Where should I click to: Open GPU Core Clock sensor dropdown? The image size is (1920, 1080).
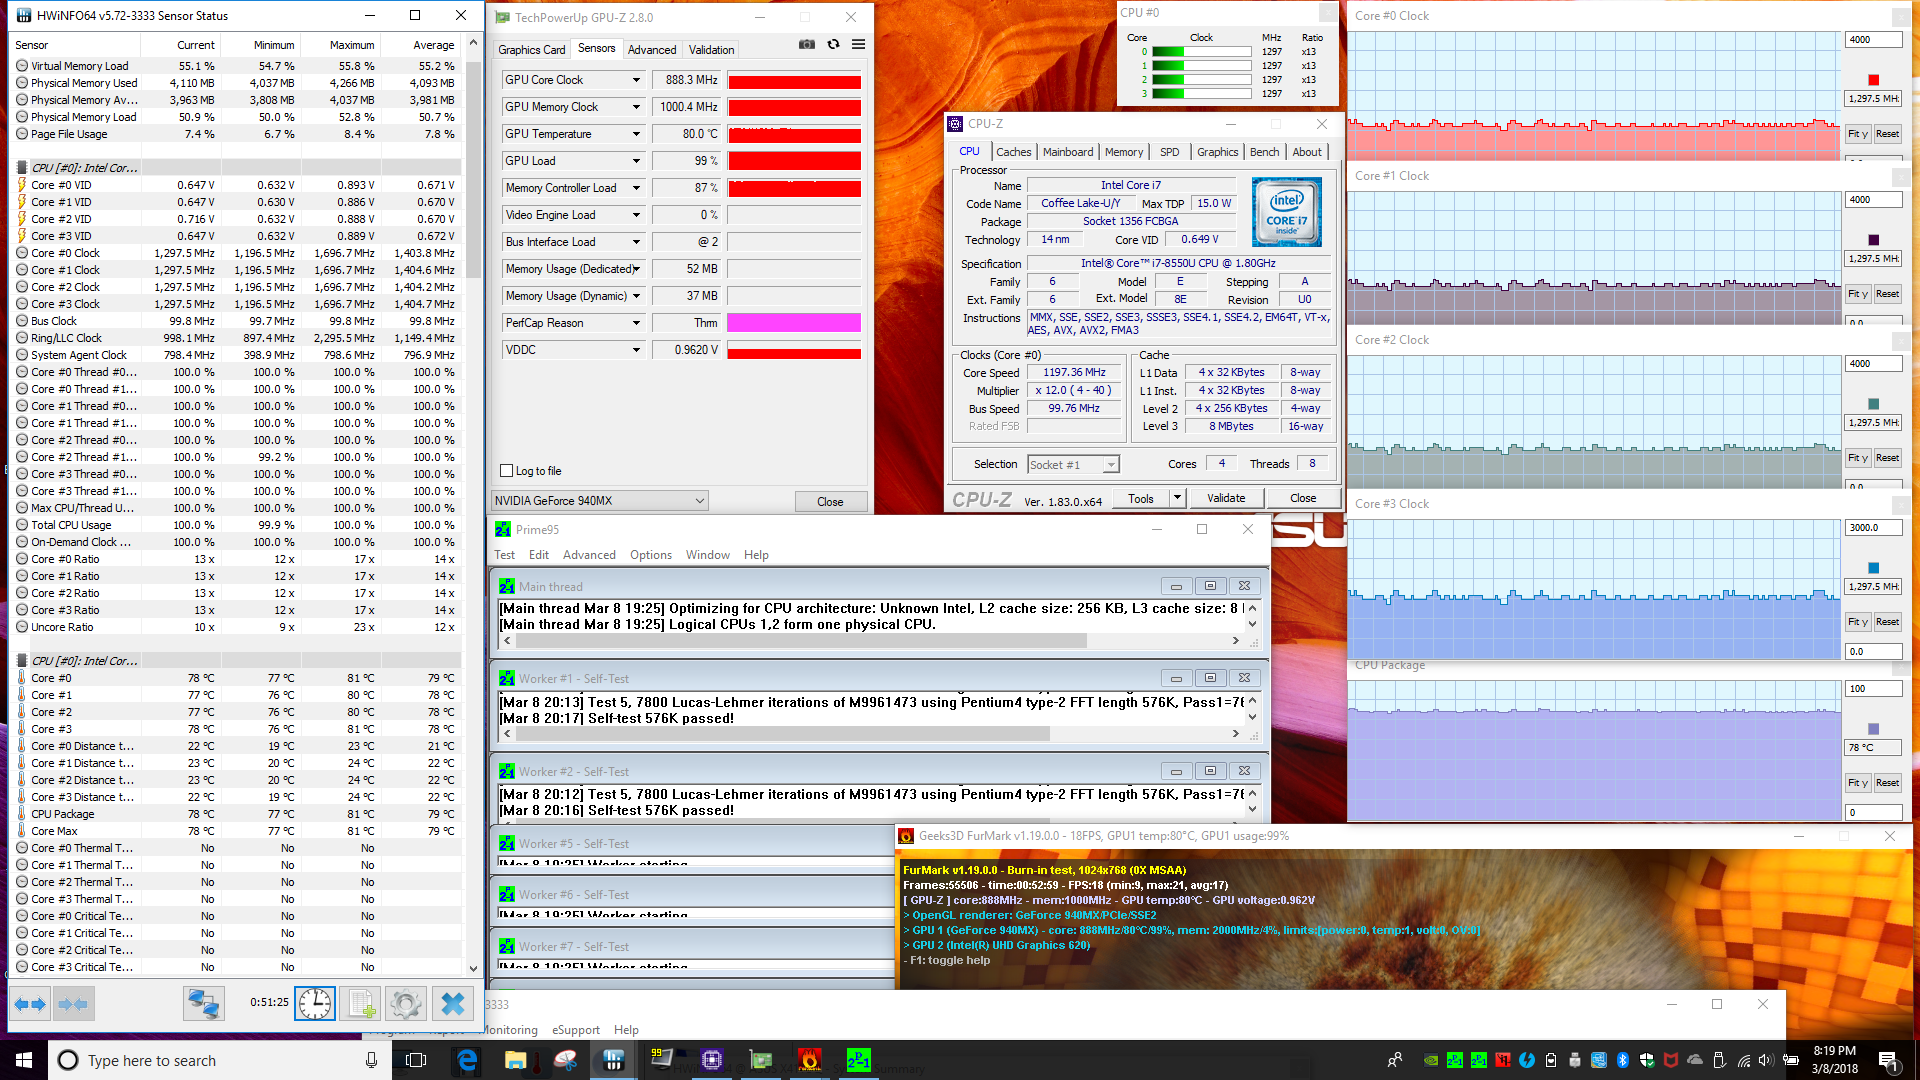(636, 80)
